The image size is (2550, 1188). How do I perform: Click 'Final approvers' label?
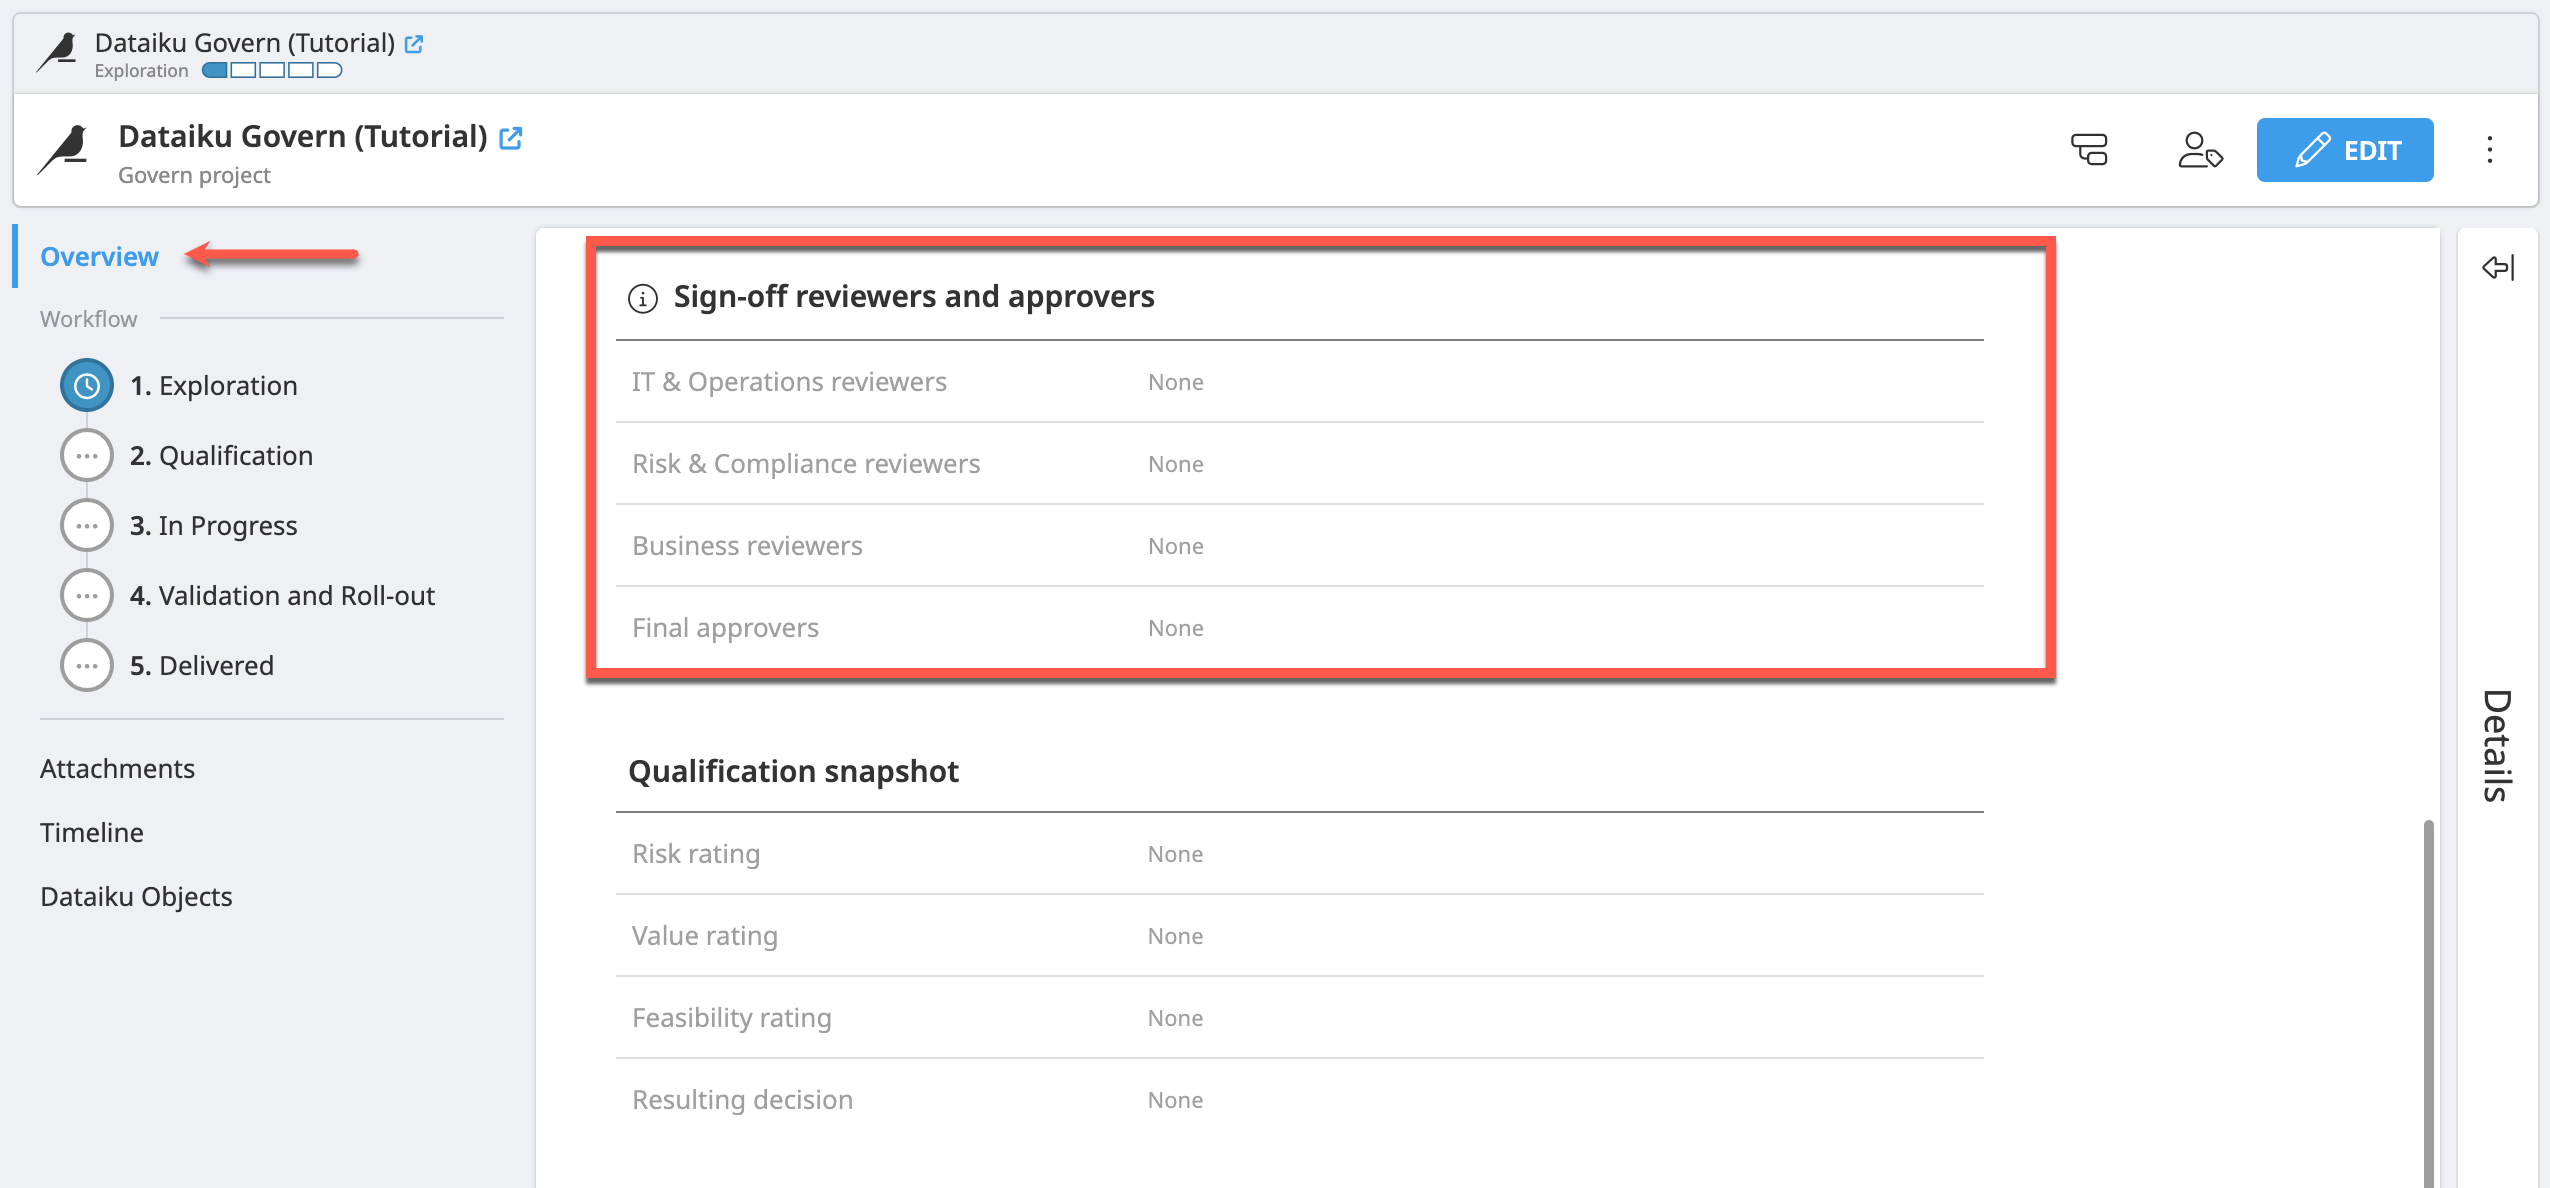point(725,628)
